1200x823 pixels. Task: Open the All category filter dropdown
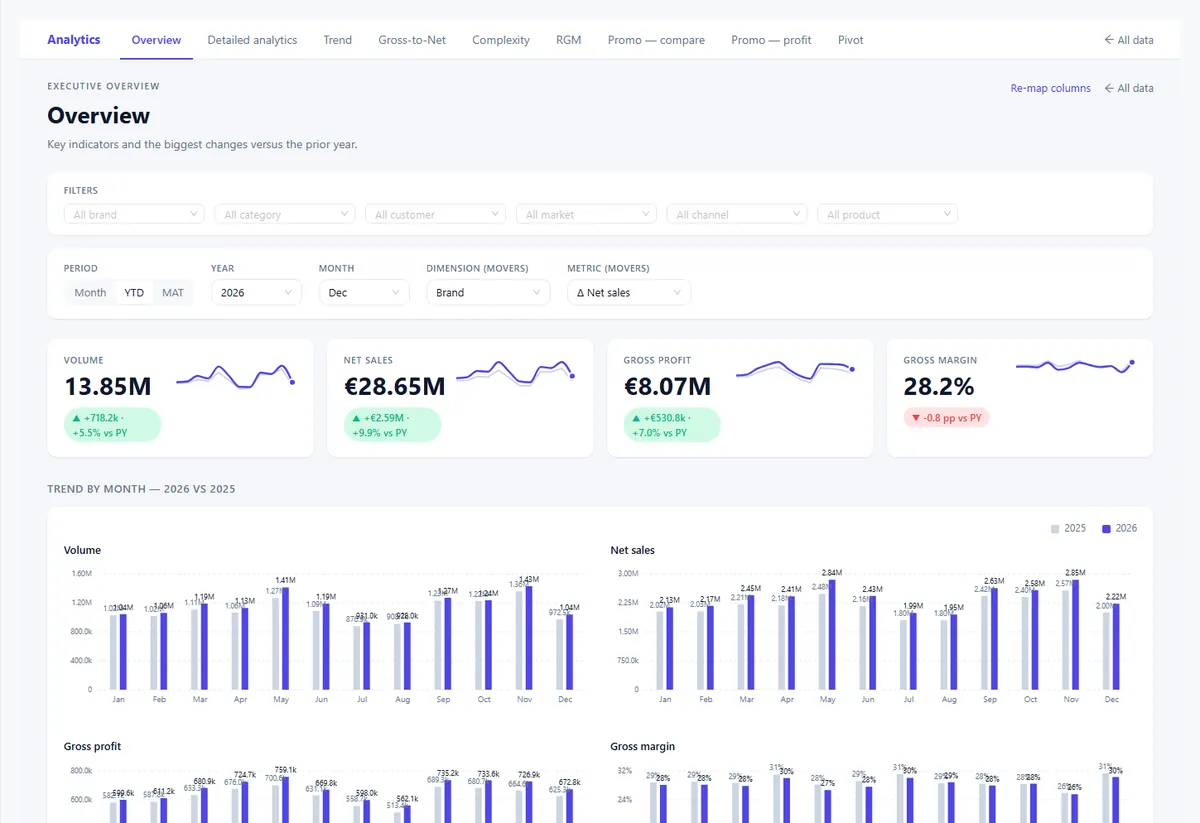[x=285, y=214]
